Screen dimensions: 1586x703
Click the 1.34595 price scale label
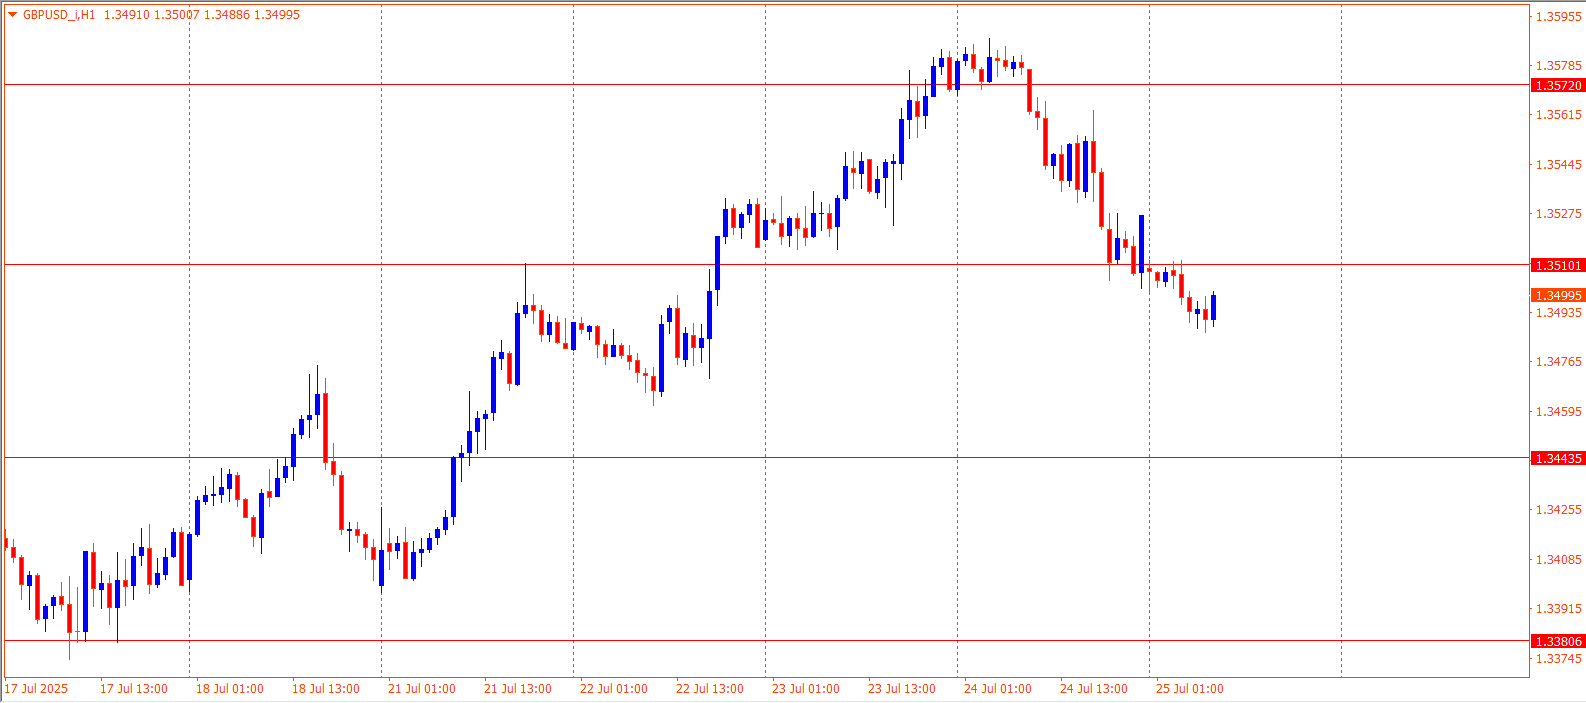click(x=1559, y=412)
